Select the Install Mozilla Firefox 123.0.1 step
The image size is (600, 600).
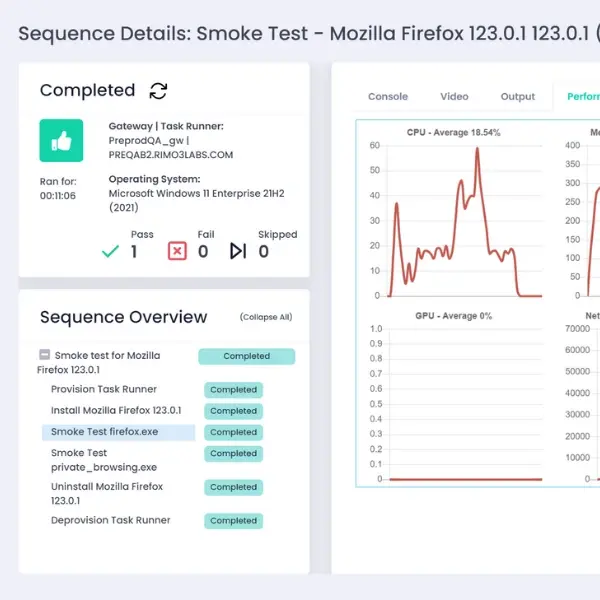(116, 410)
